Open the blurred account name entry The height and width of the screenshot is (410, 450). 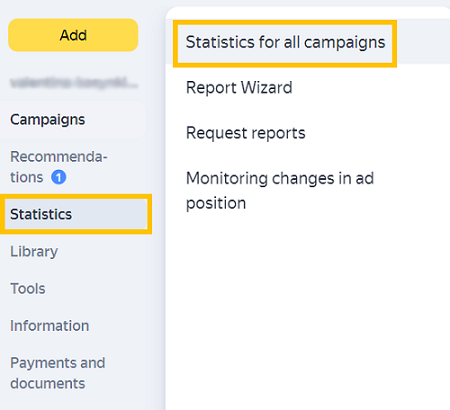(x=74, y=83)
